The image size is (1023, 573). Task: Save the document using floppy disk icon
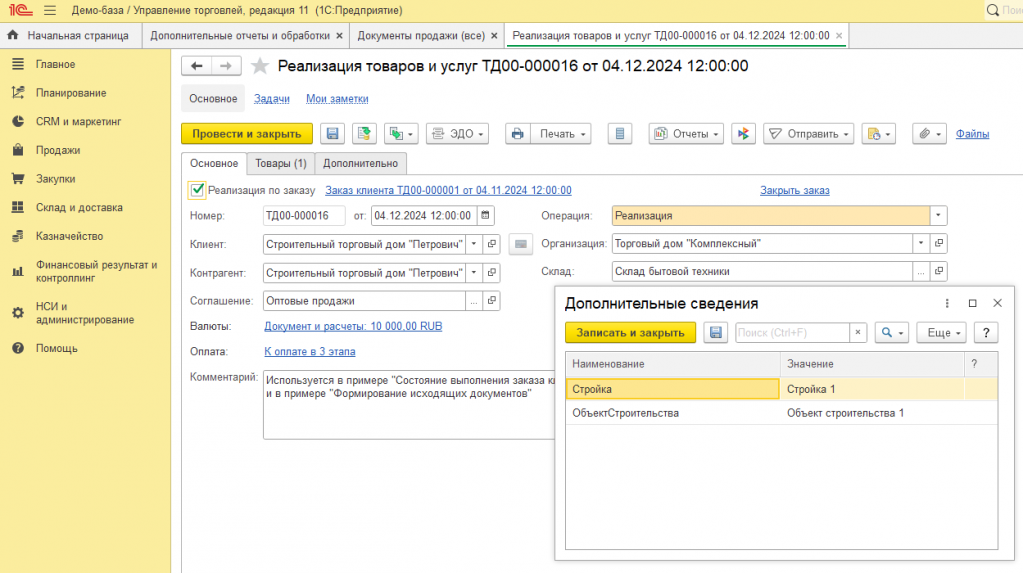coord(333,134)
